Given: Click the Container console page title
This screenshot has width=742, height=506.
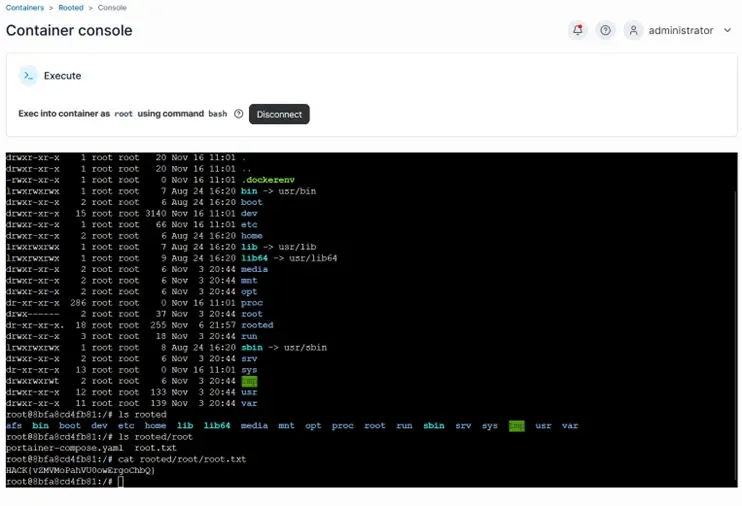Looking at the screenshot, I should click(69, 31).
